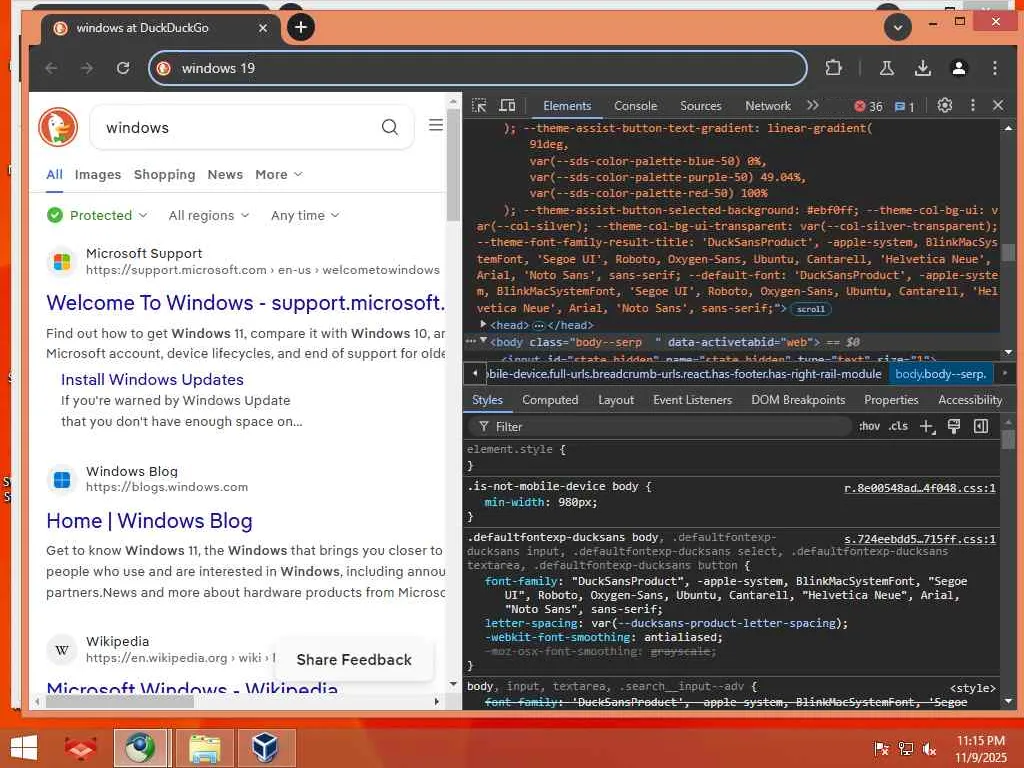Open the DOM Breakpoints pane tab
This screenshot has height=768, width=1024.
point(798,400)
